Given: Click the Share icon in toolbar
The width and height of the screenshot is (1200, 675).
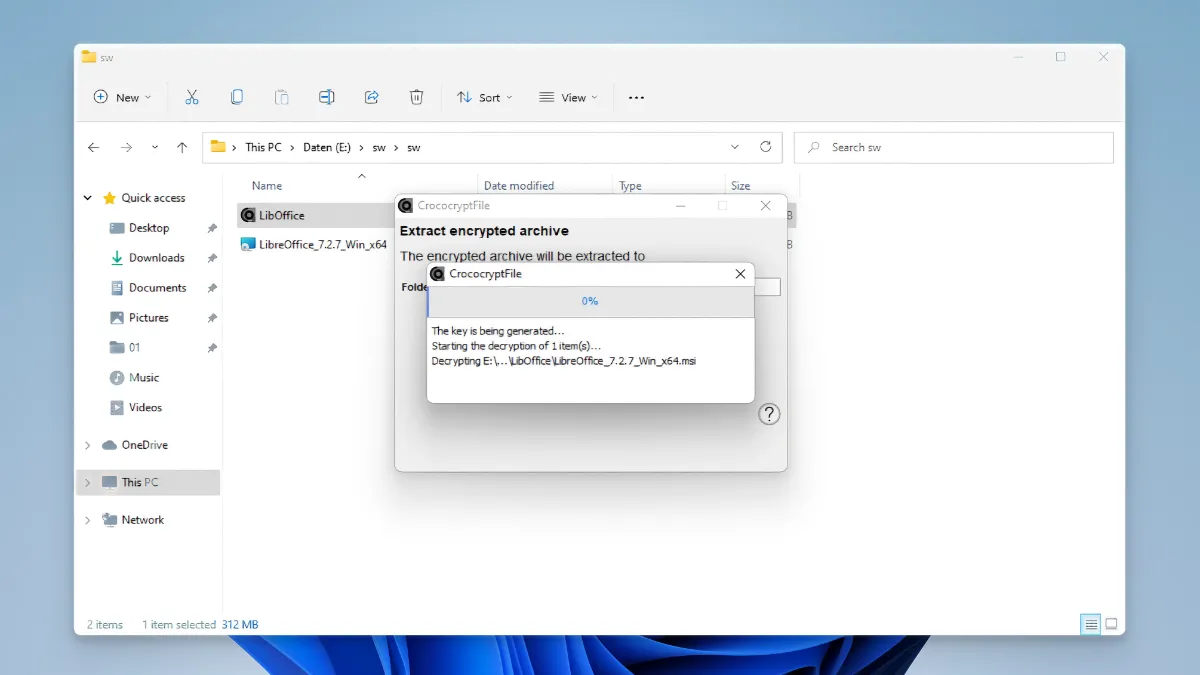Looking at the screenshot, I should 371,97.
